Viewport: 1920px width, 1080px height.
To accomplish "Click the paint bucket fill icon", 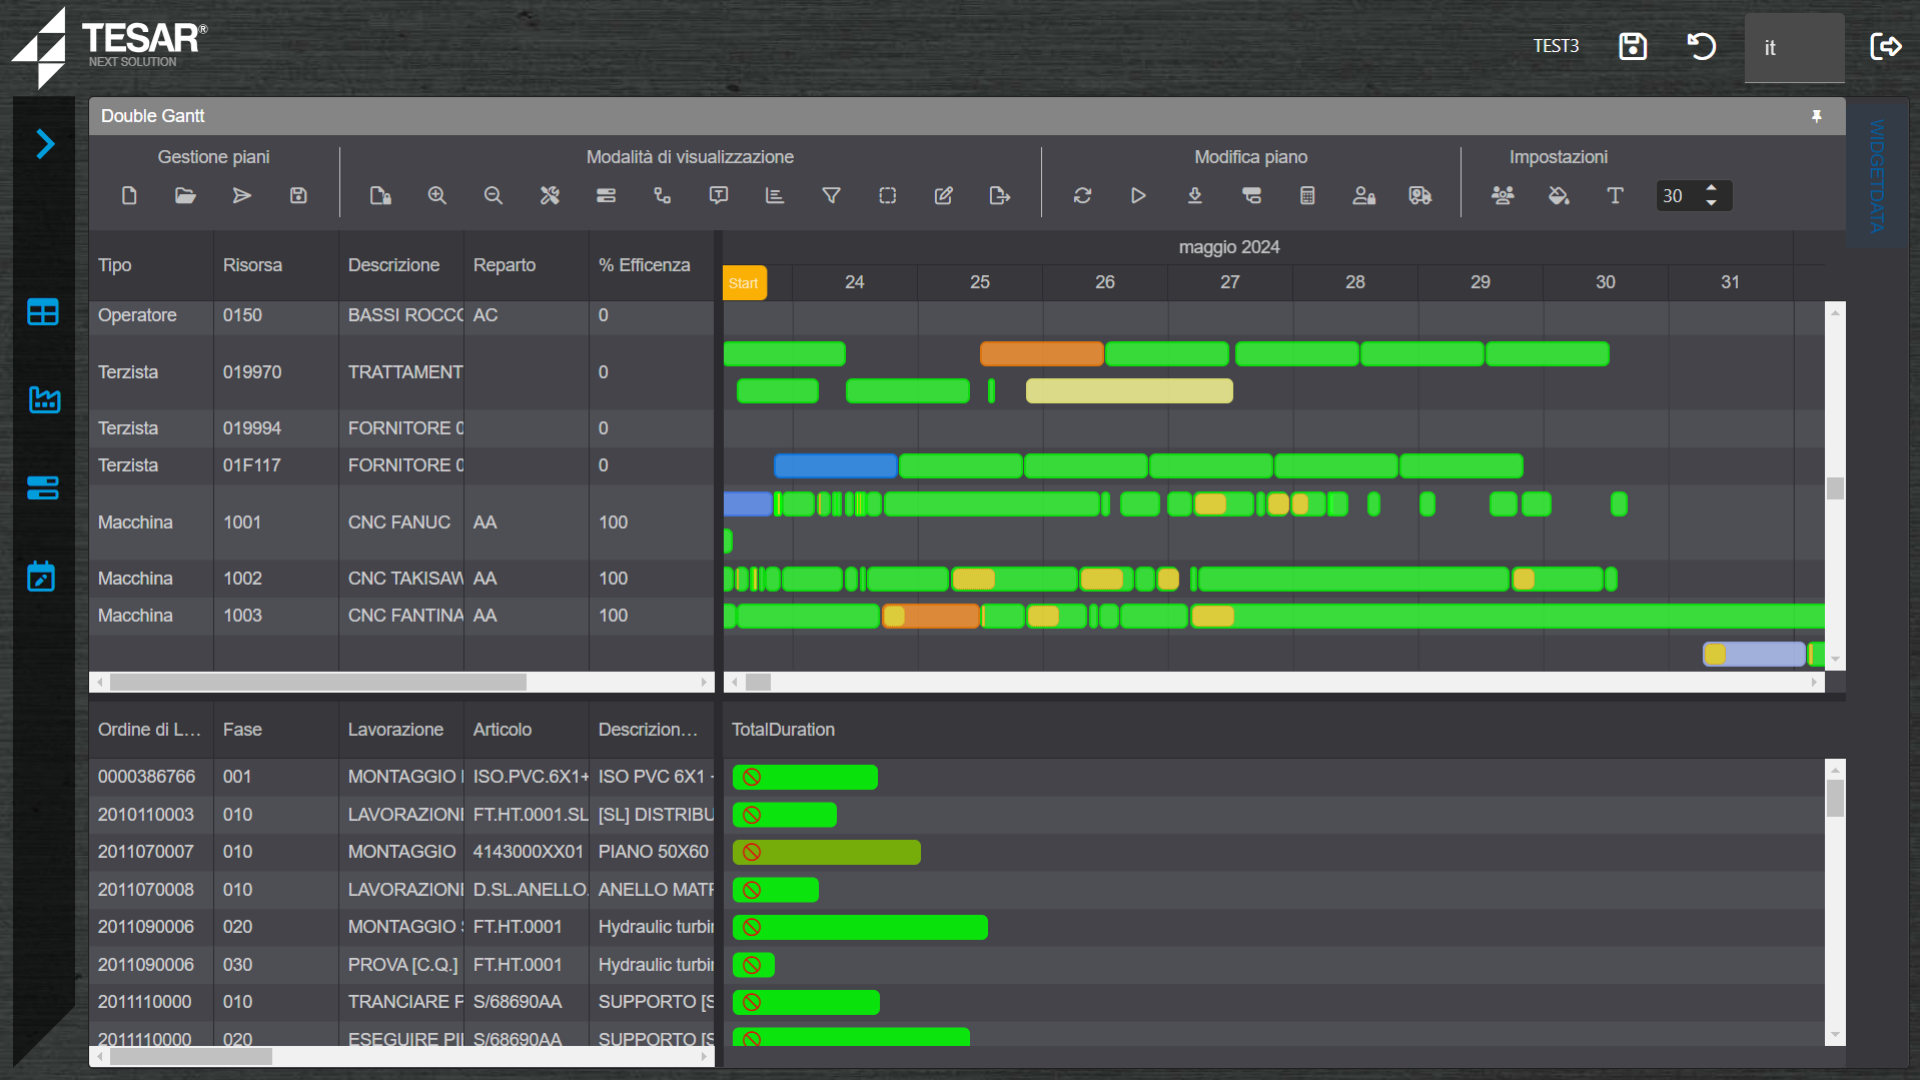I will tap(1558, 196).
